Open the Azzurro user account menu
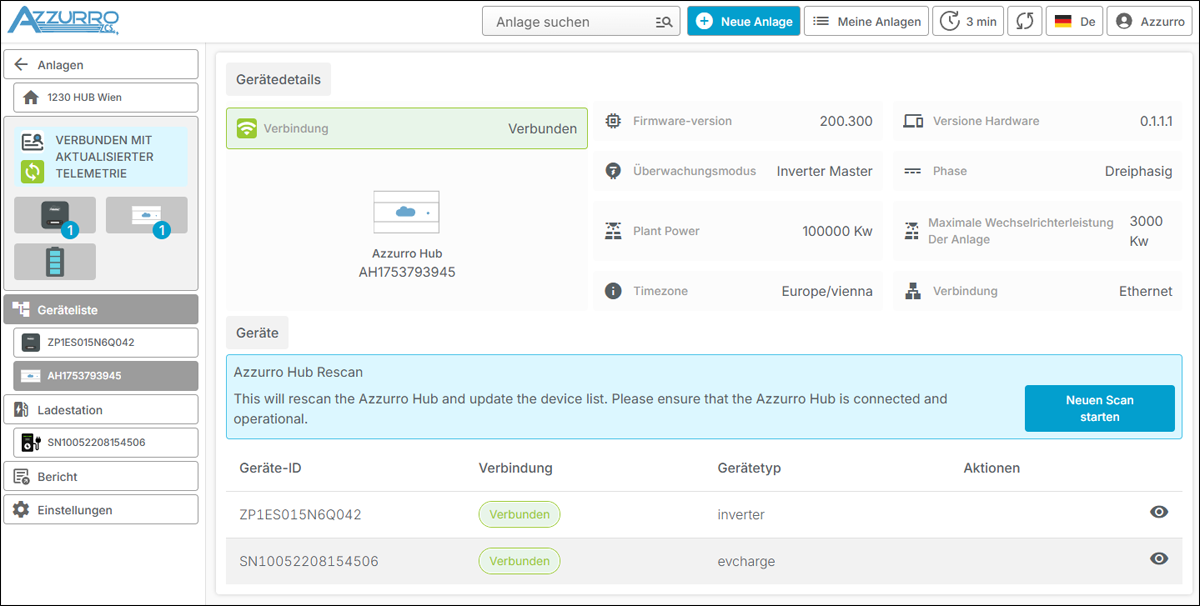The height and width of the screenshot is (606, 1200). click(1149, 21)
